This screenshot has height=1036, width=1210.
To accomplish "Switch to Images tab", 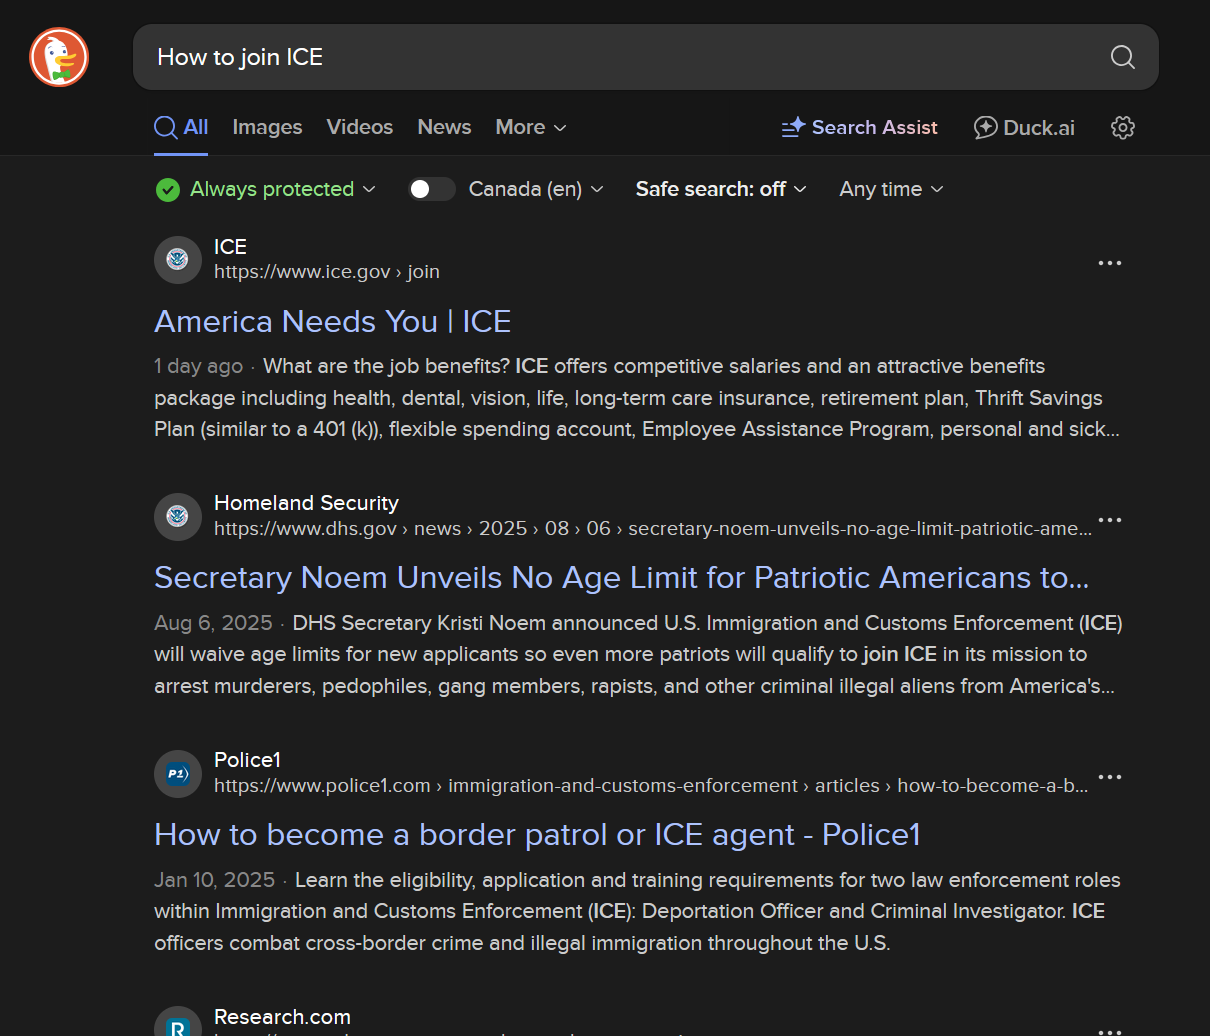I will coord(267,127).
